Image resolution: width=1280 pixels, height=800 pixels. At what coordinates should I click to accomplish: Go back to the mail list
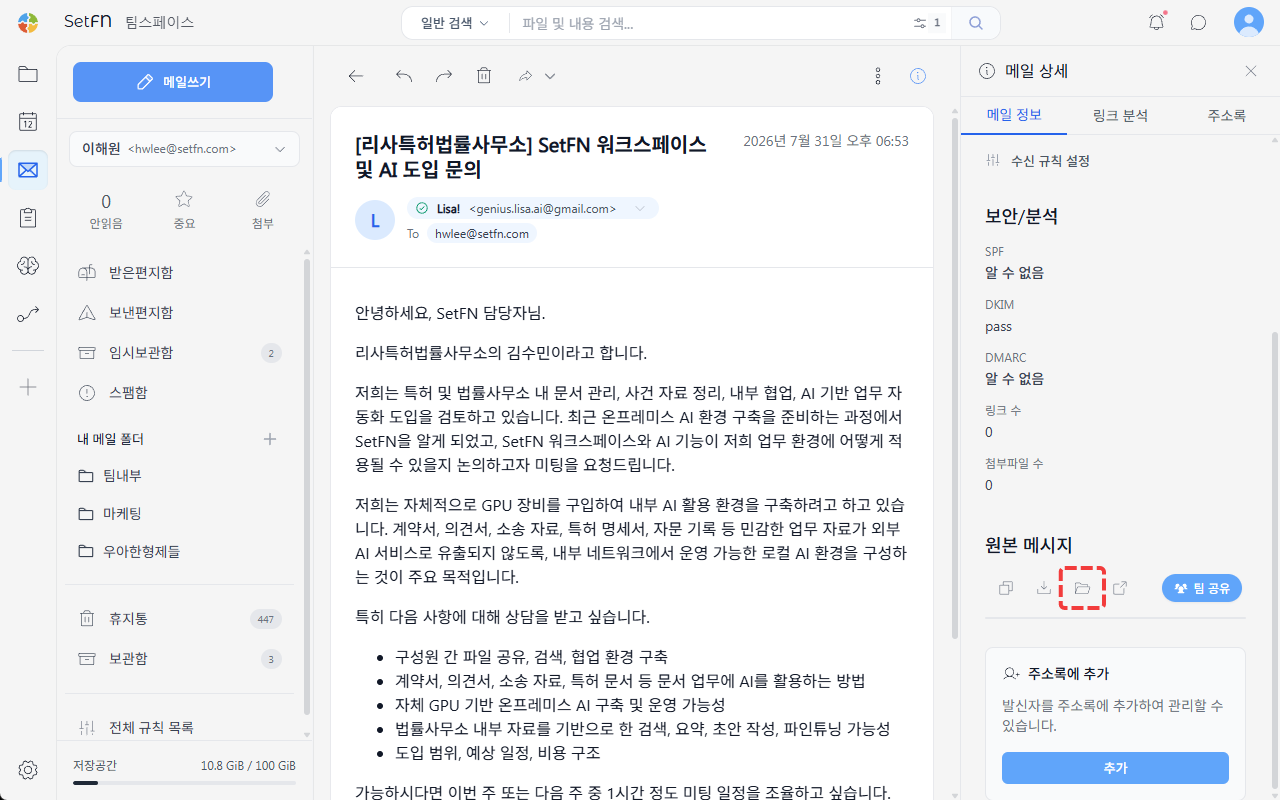tap(356, 76)
